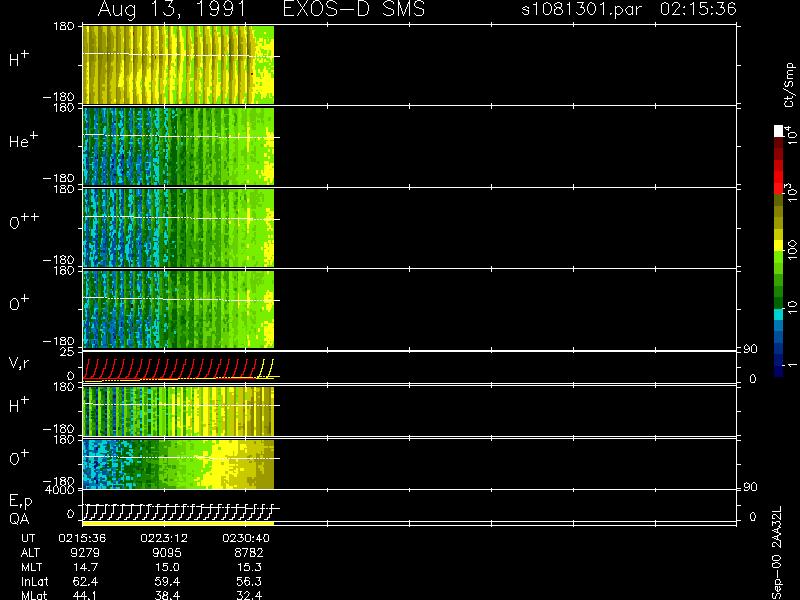This screenshot has width=800, height=600.
Task: Click the UT value "0223:12"
Action: point(164,538)
